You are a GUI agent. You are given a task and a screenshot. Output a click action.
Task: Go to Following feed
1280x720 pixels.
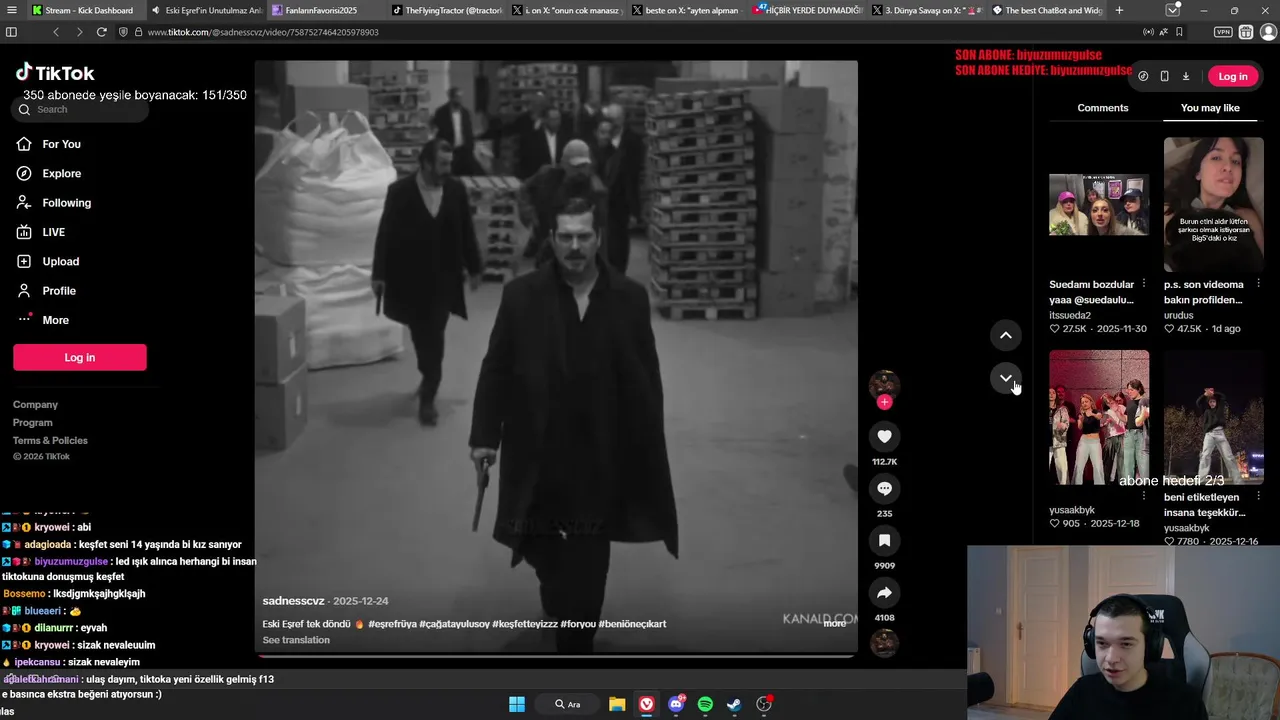[66, 203]
